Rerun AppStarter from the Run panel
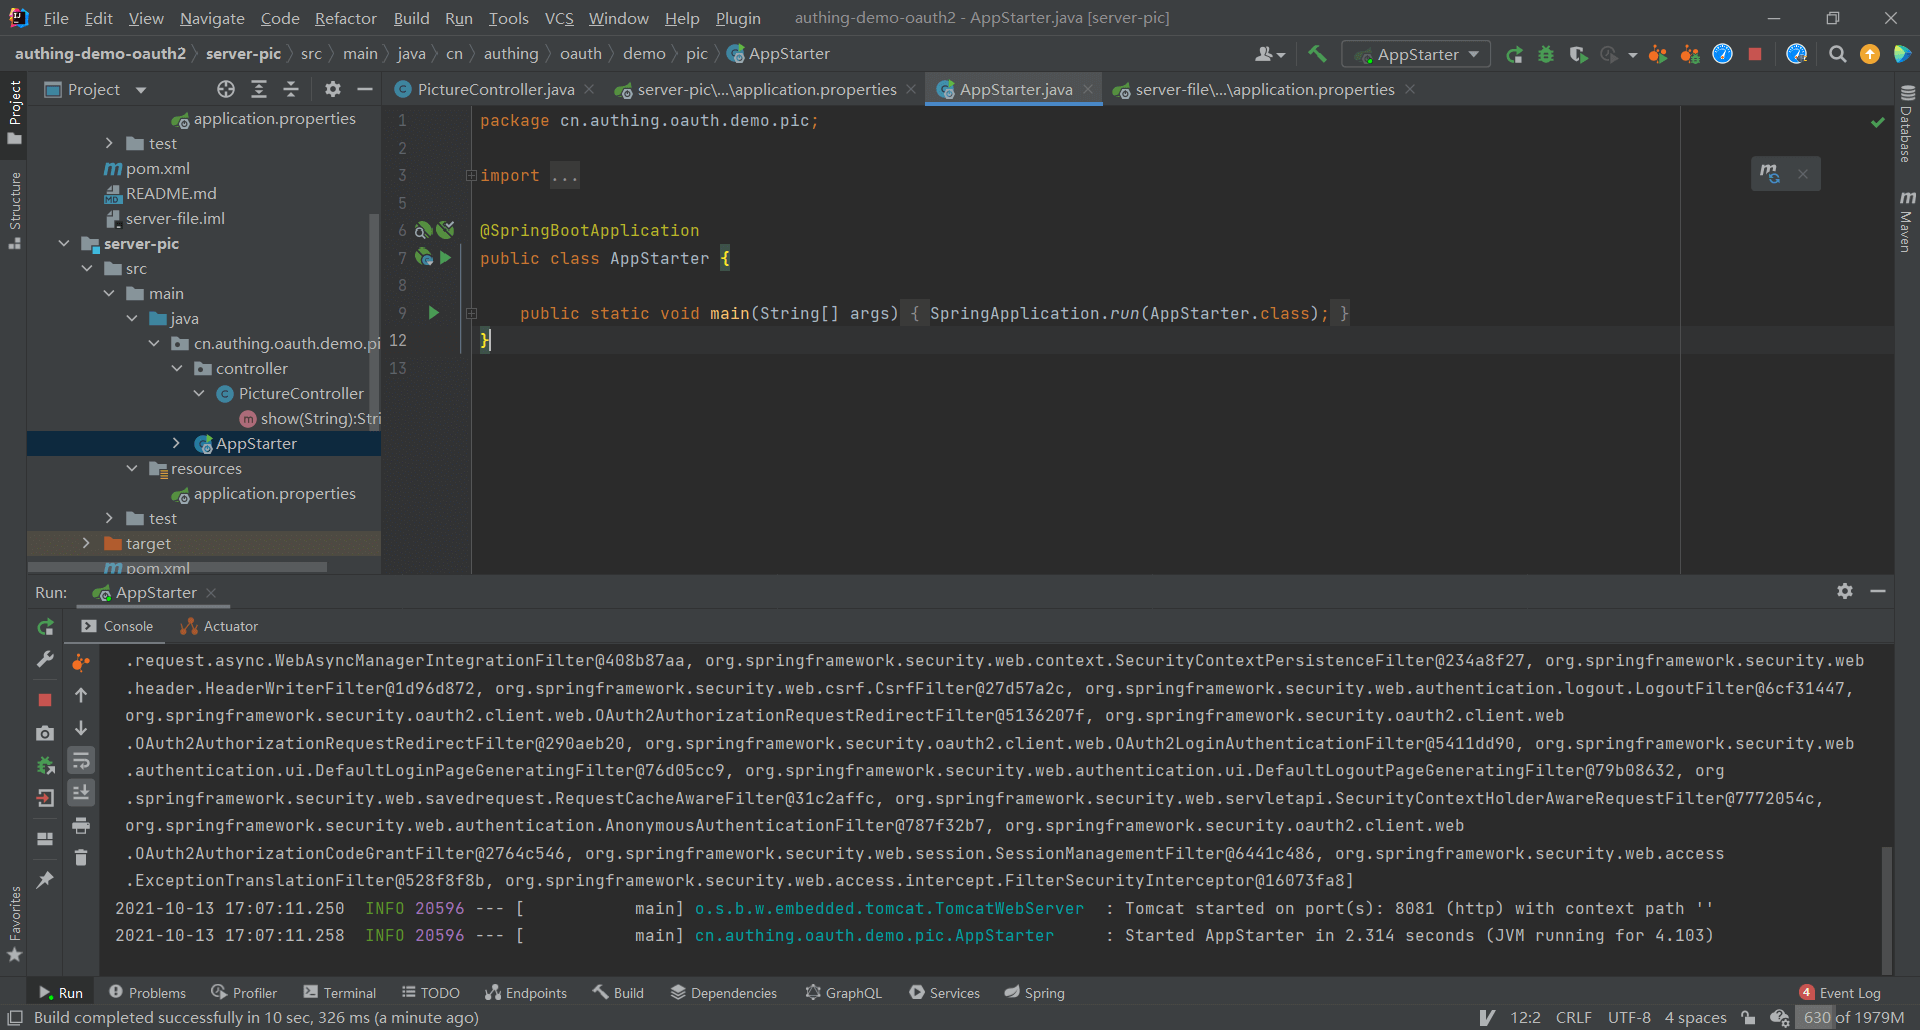This screenshot has height=1030, width=1920. point(45,627)
